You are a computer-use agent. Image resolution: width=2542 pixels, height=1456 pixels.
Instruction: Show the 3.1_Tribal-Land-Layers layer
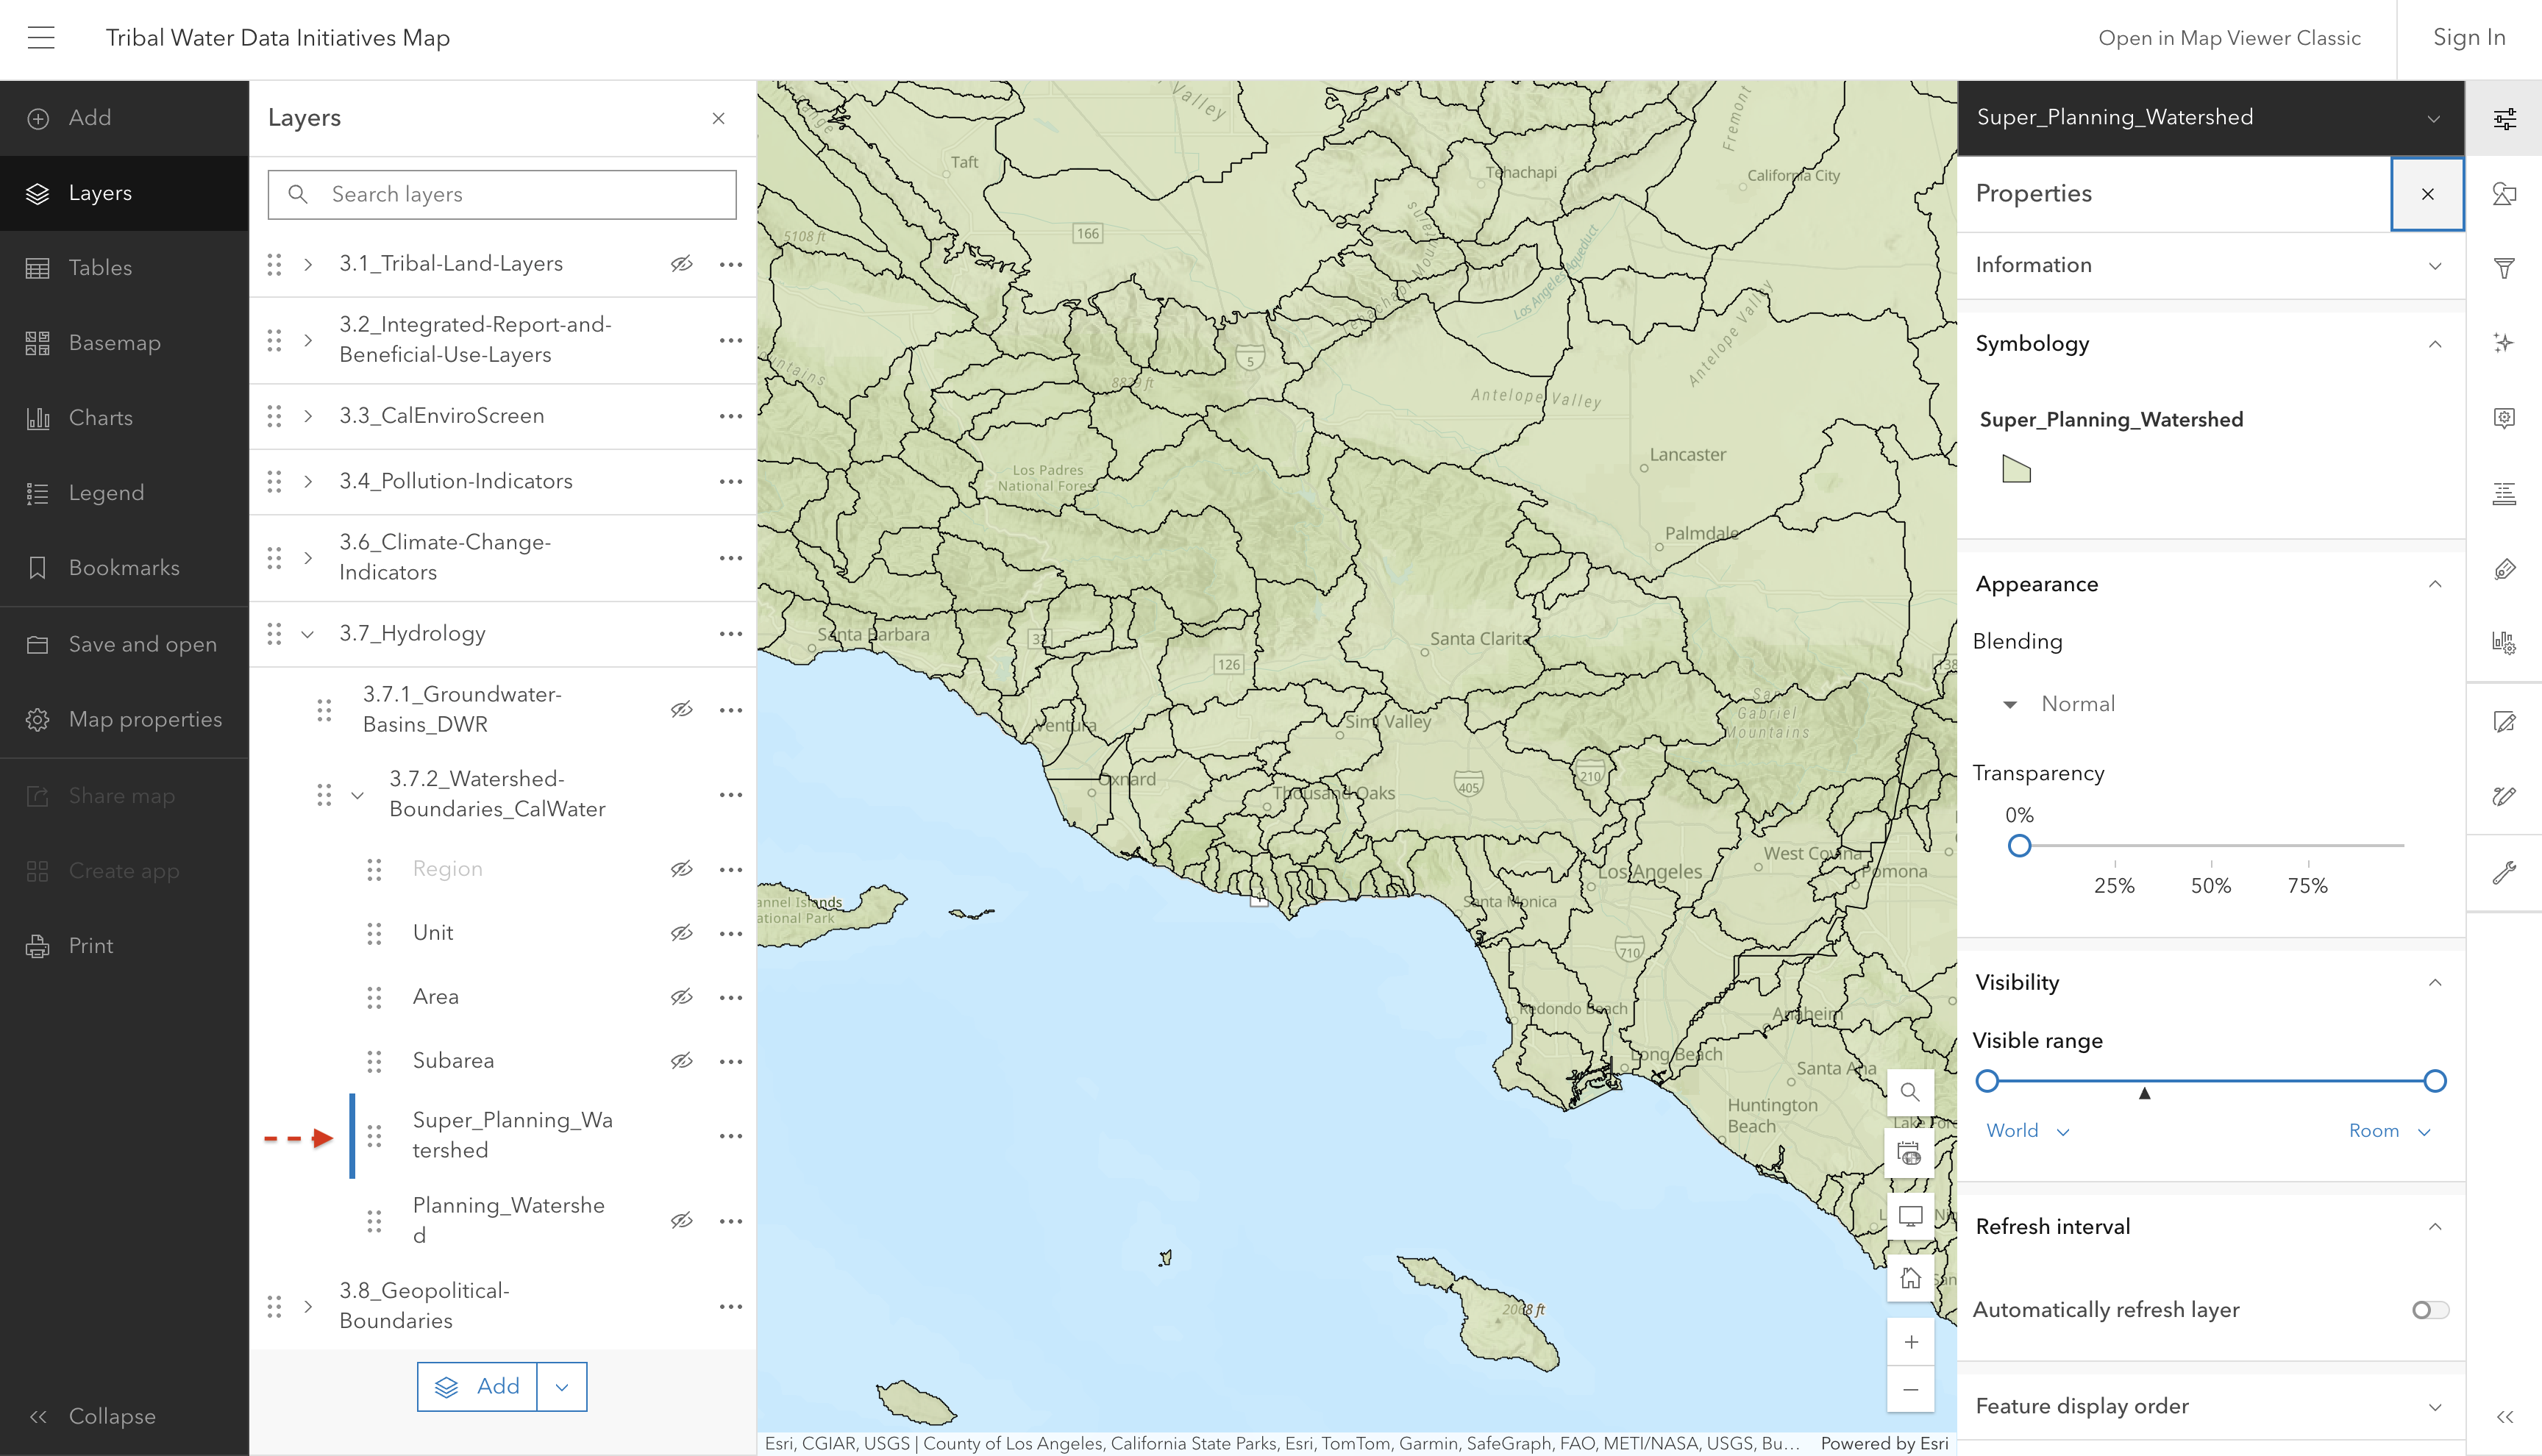click(682, 264)
